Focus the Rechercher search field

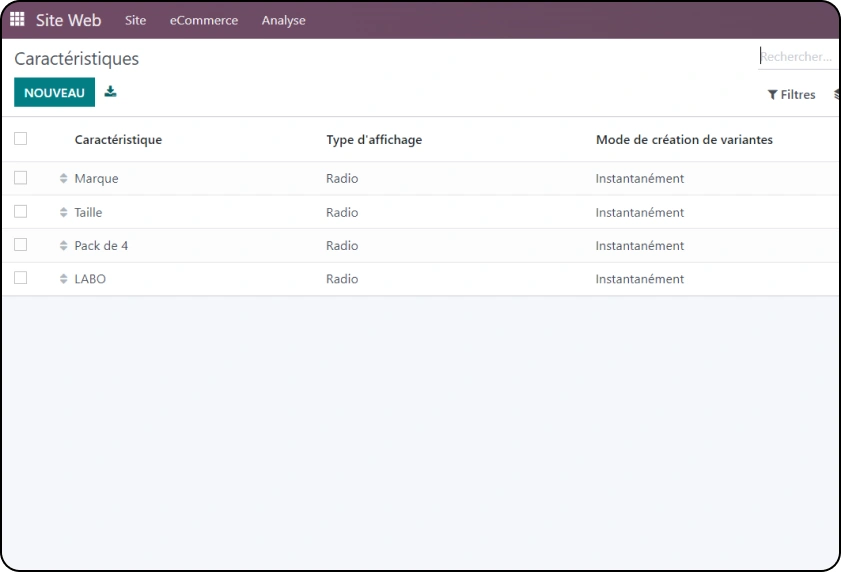797,56
